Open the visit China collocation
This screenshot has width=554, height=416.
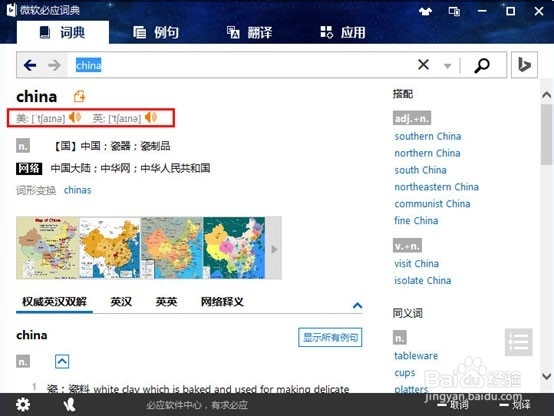click(x=417, y=264)
